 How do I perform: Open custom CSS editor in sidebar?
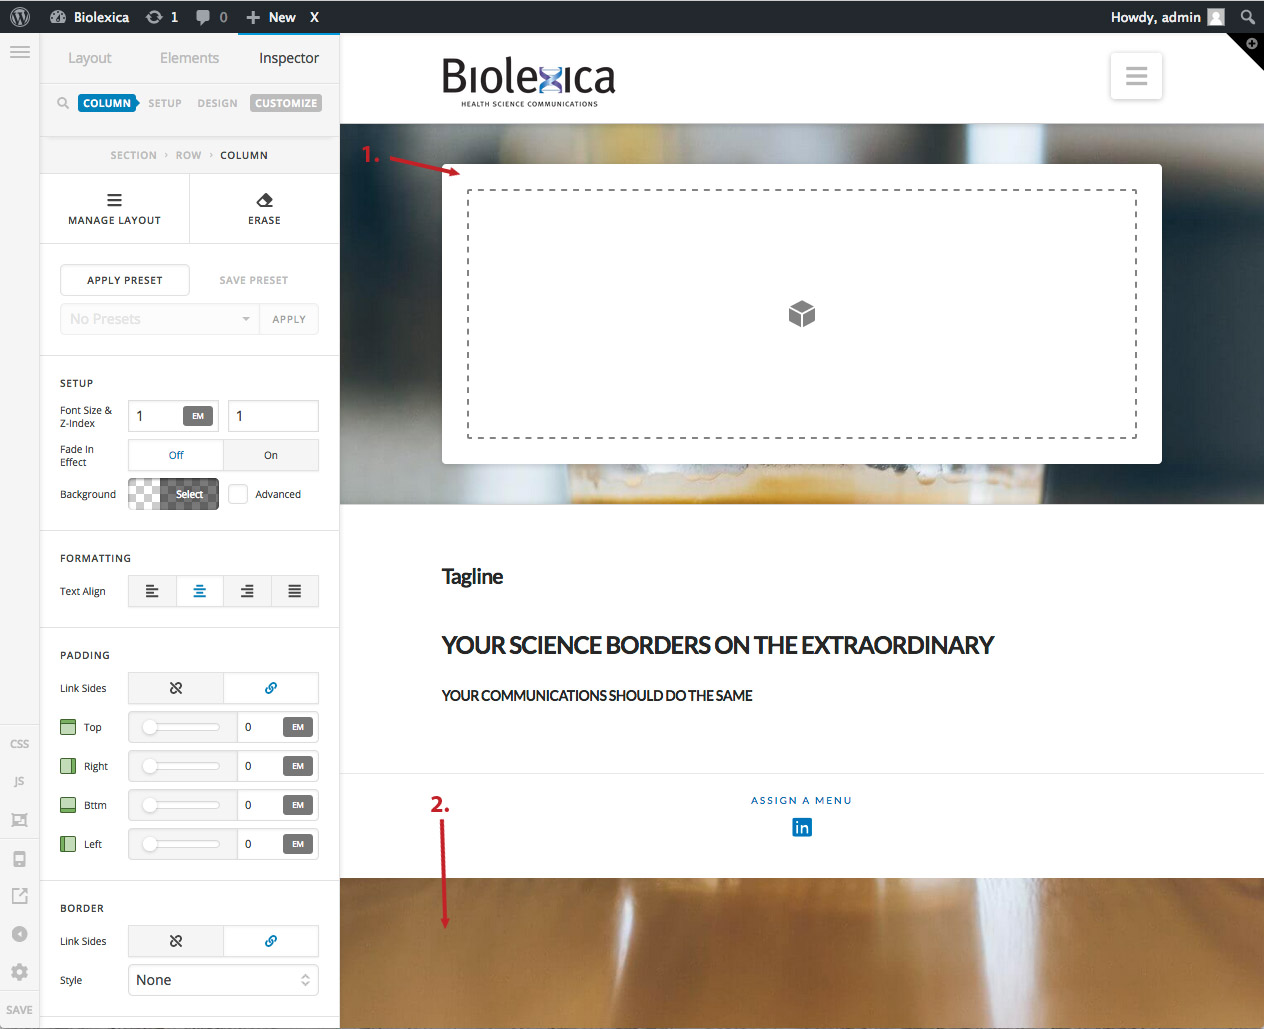[19, 744]
